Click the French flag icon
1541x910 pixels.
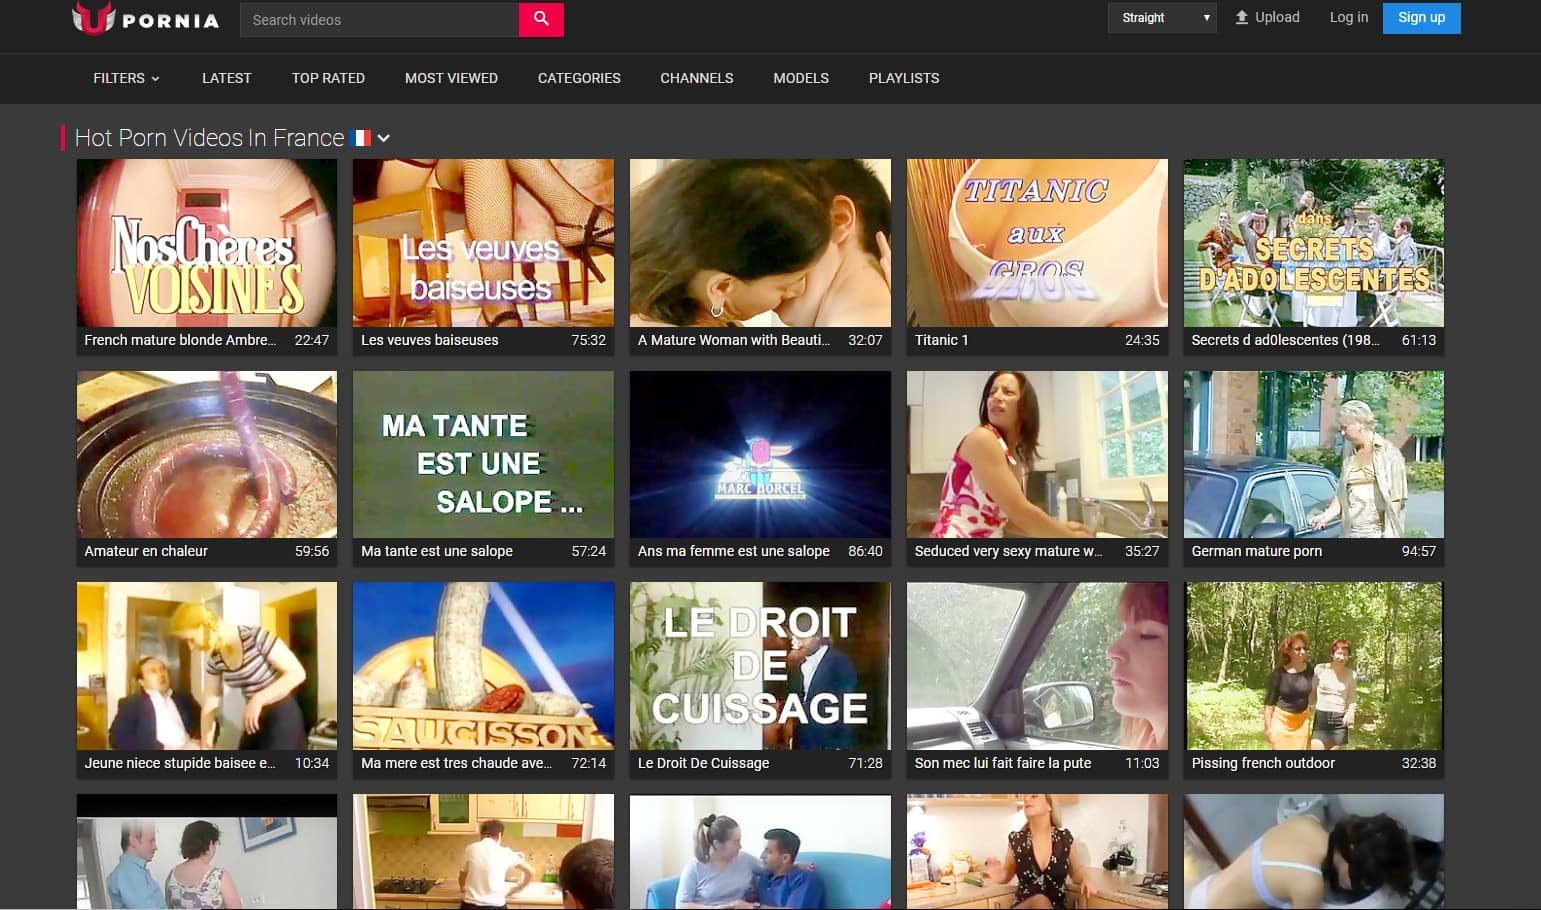[362, 138]
